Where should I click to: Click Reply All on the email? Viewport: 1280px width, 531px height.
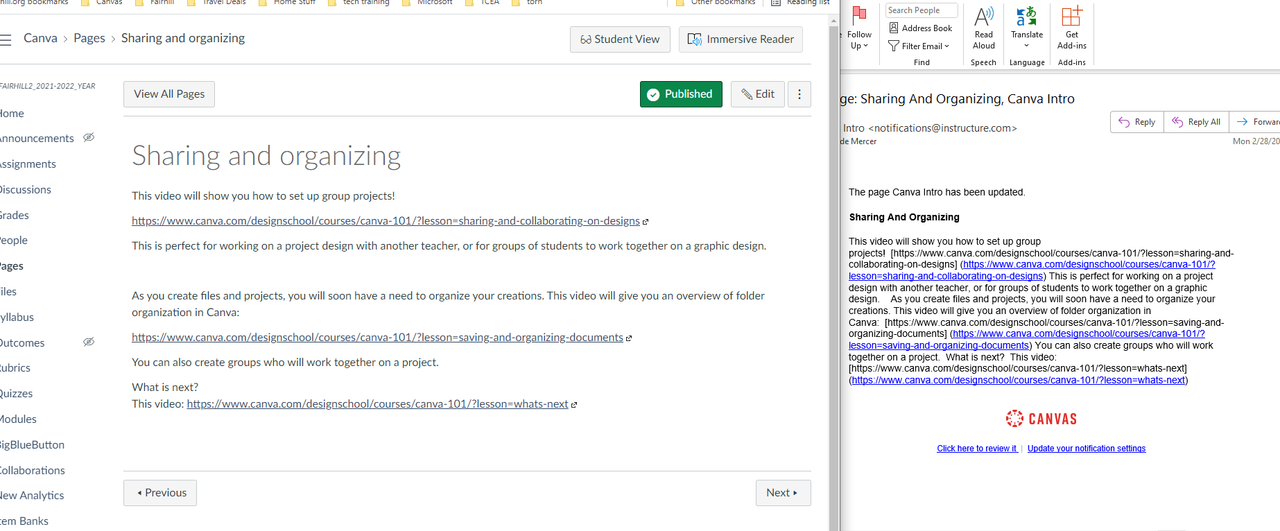pos(1195,122)
